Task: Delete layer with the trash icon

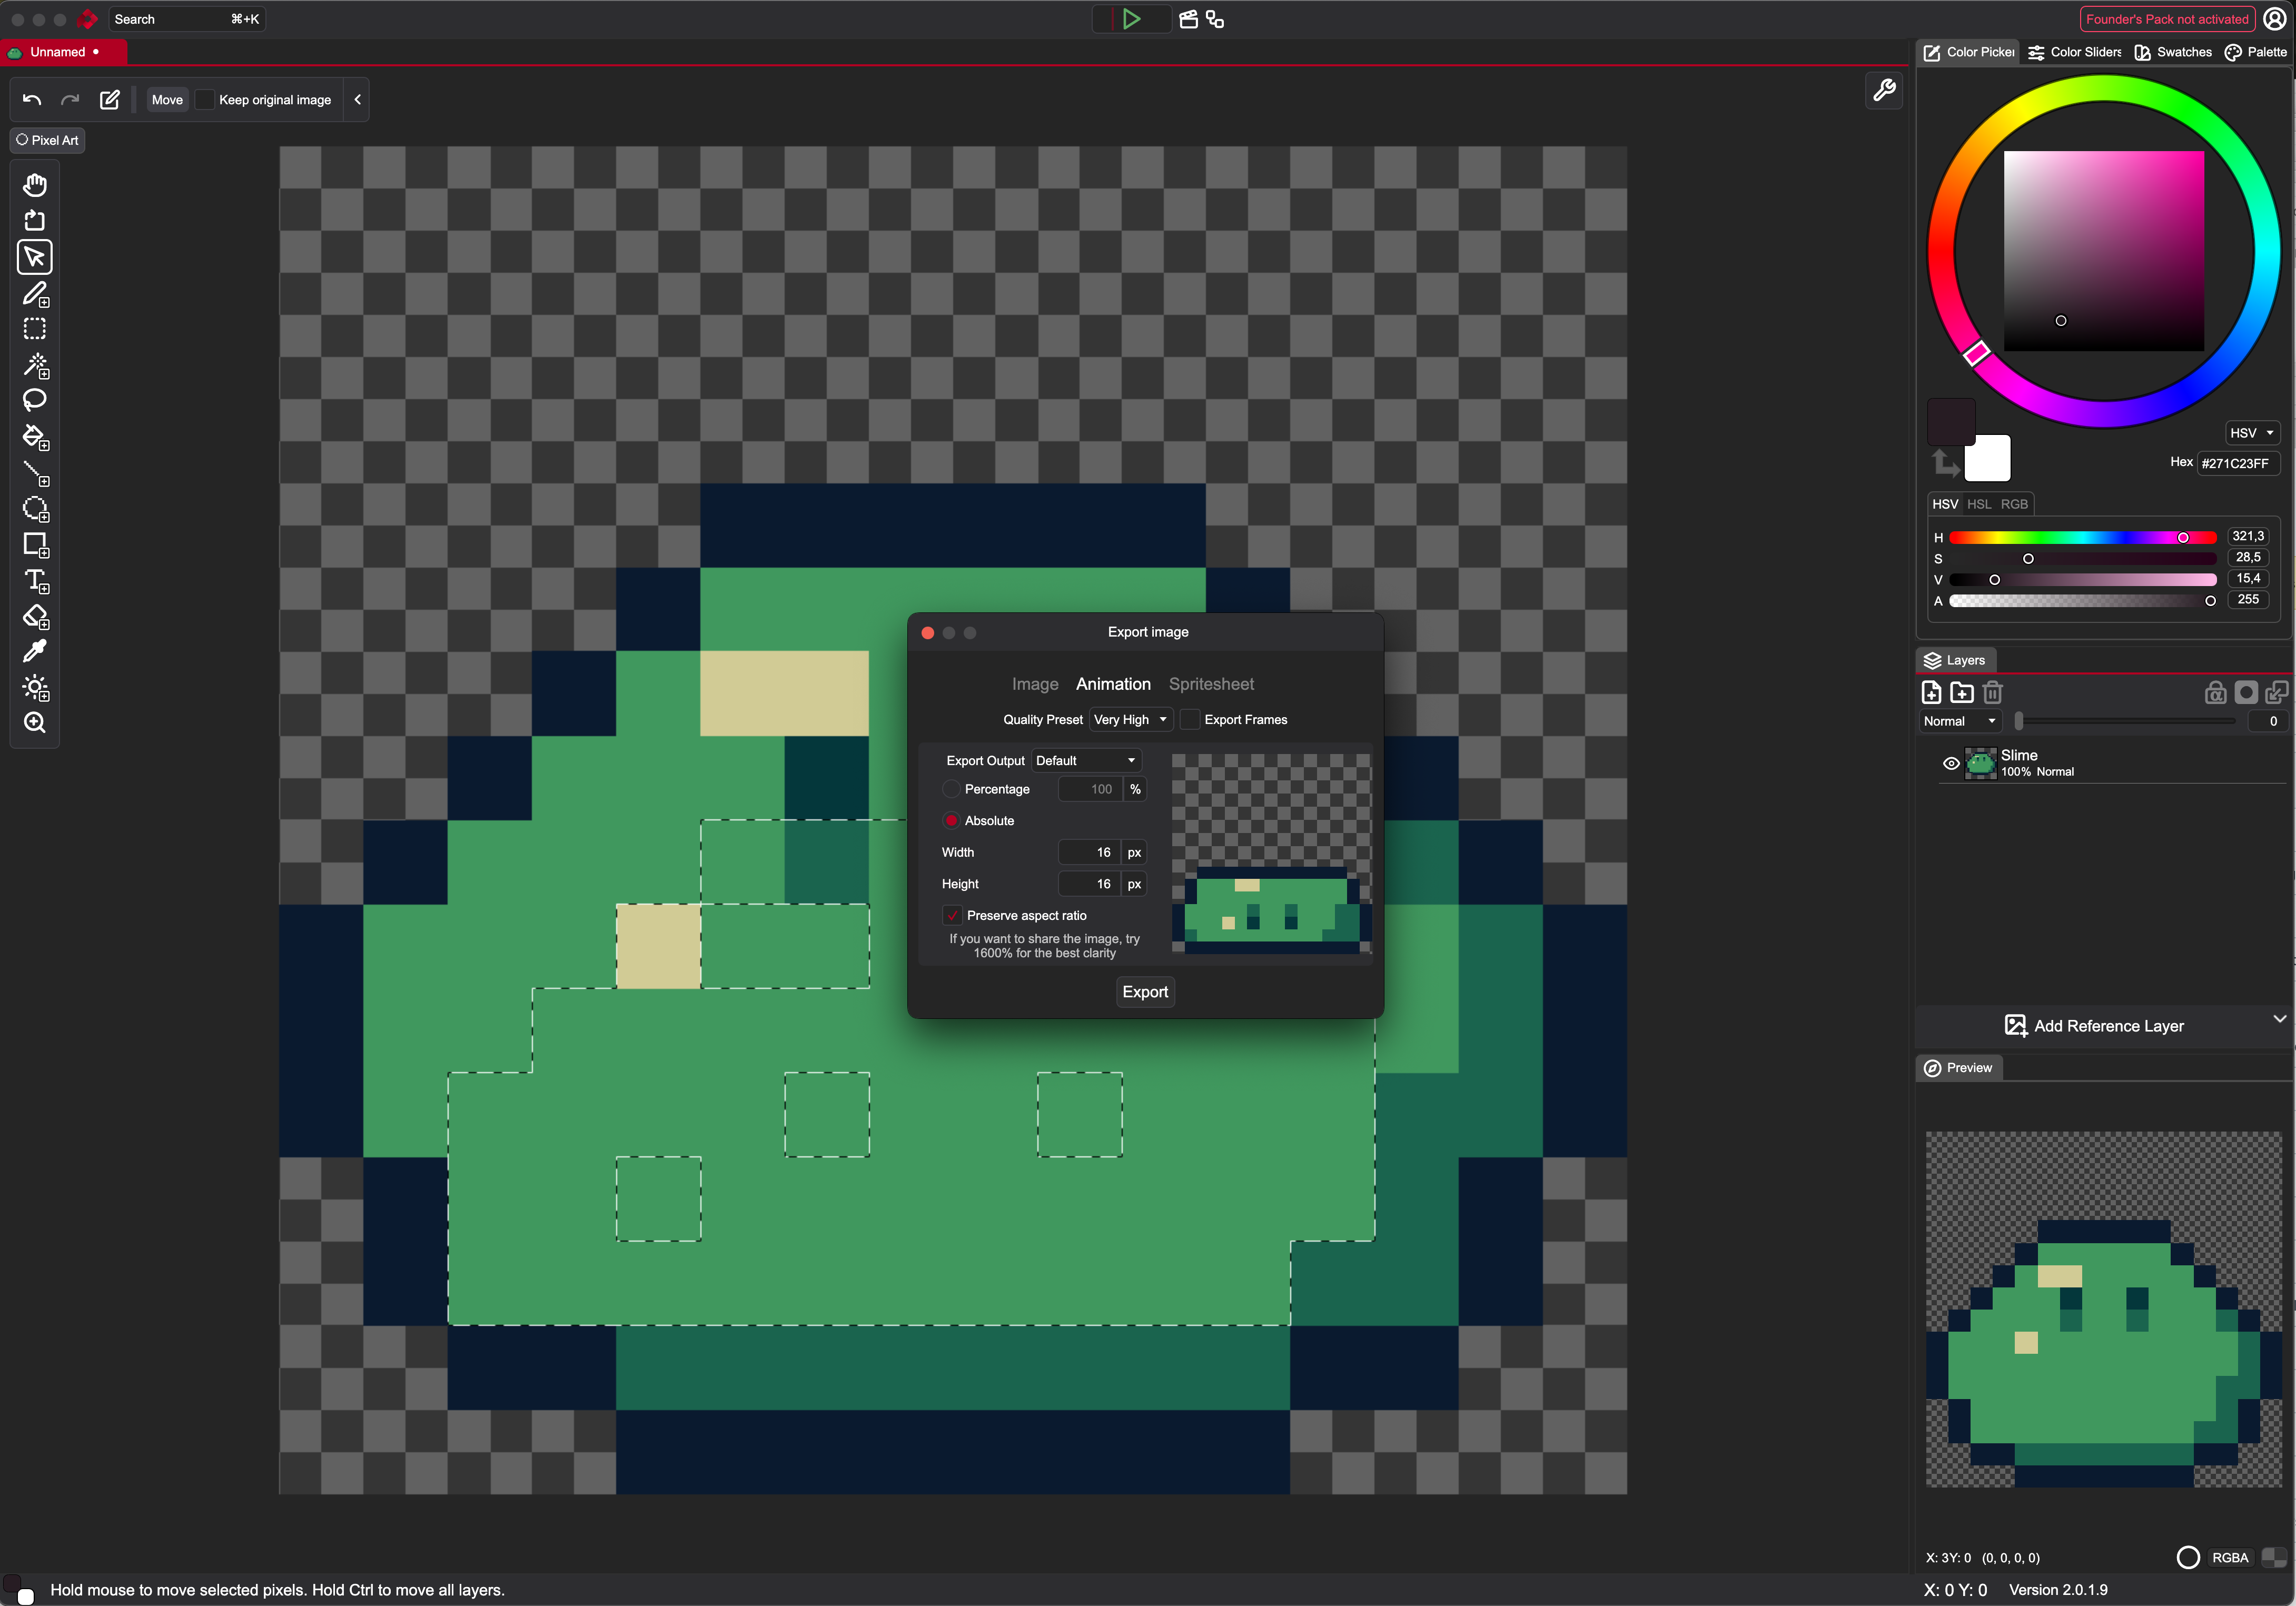Action: click(x=1992, y=692)
